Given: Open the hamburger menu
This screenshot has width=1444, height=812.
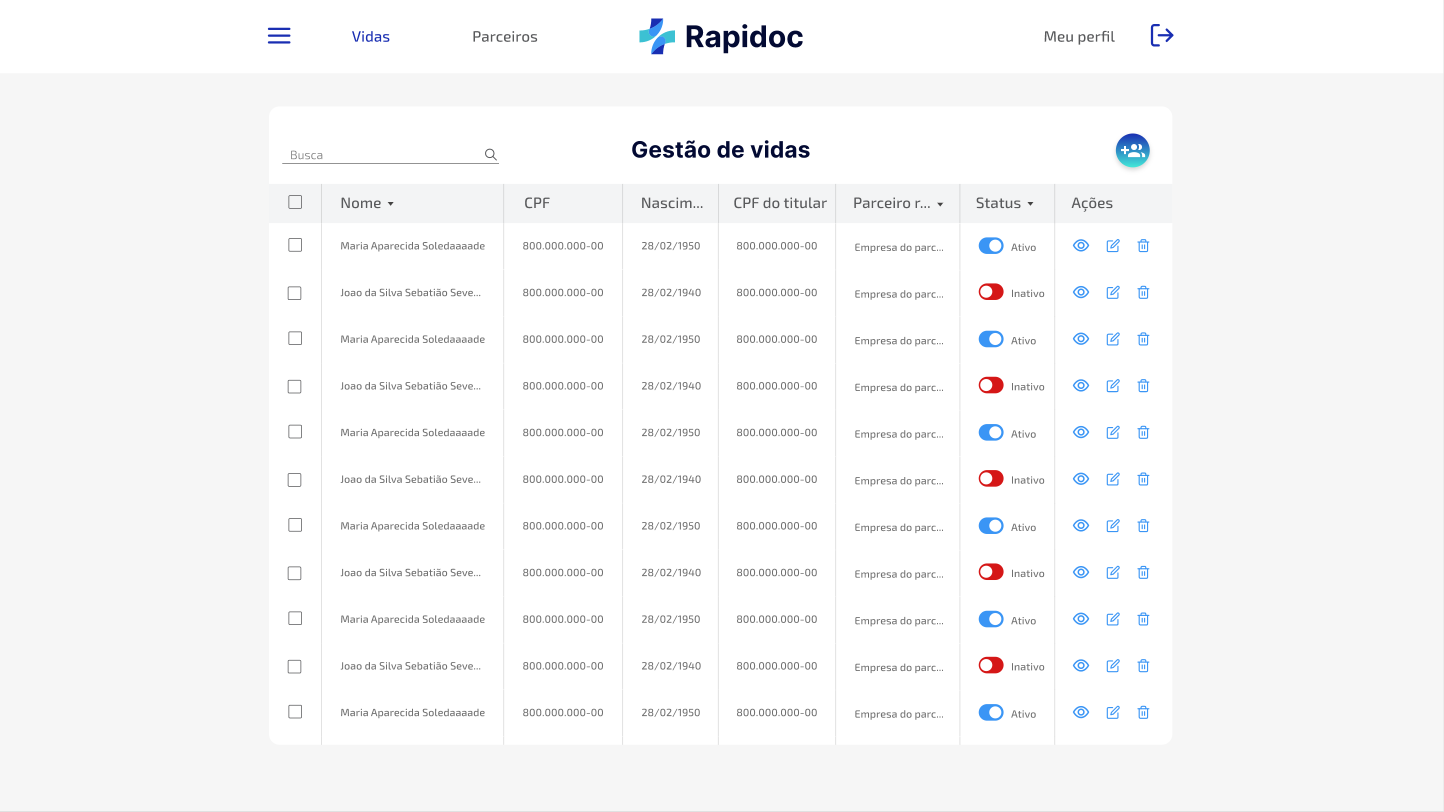Looking at the screenshot, I should point(279,36).
